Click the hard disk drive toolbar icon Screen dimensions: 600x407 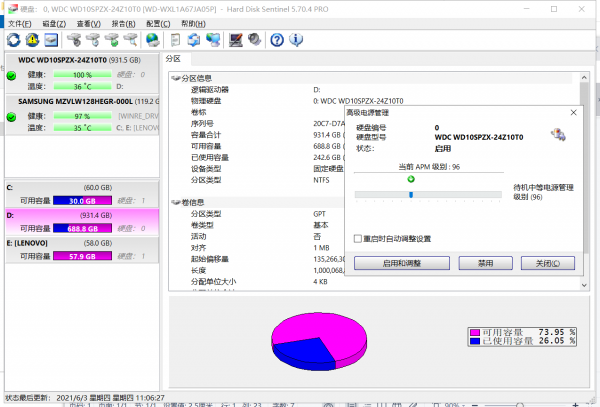(x=51, y=40)
